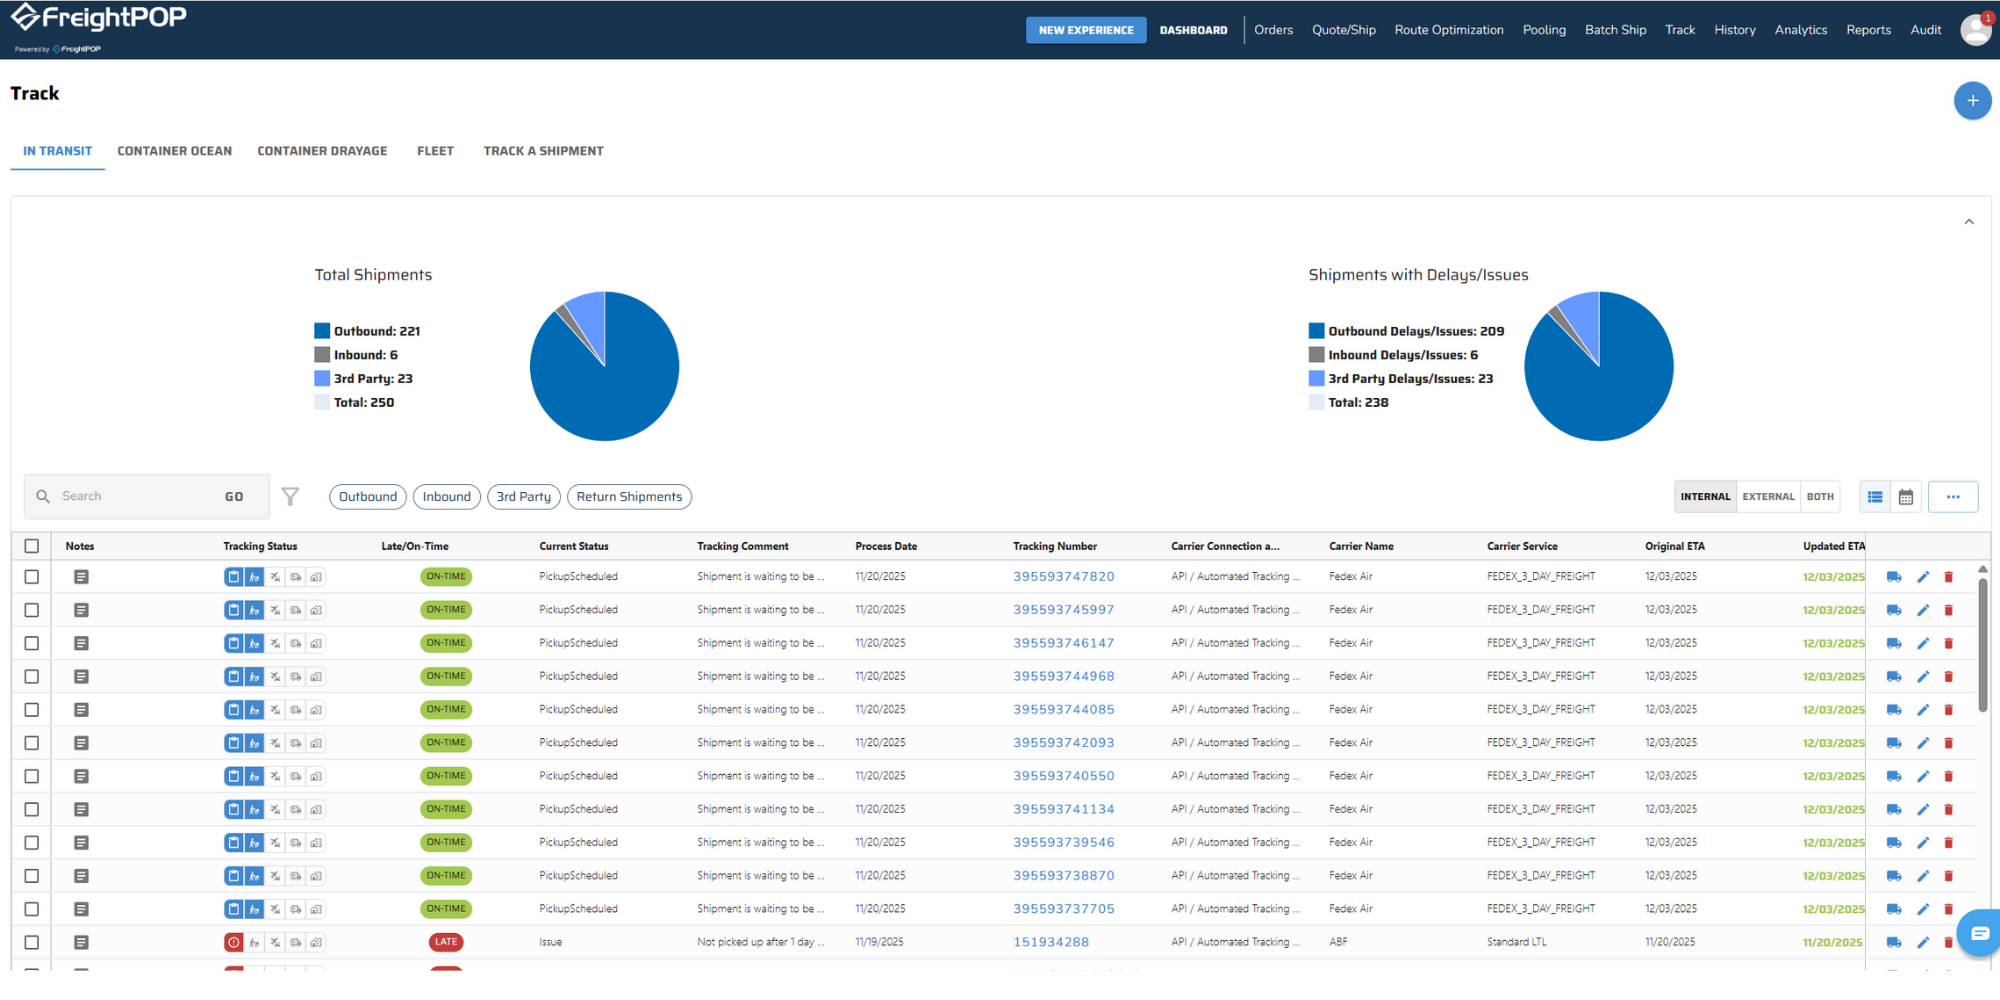Open tracking number 395593737705 link
Viewport: 2000px width, 1000px height.
tap(1063, 909)
